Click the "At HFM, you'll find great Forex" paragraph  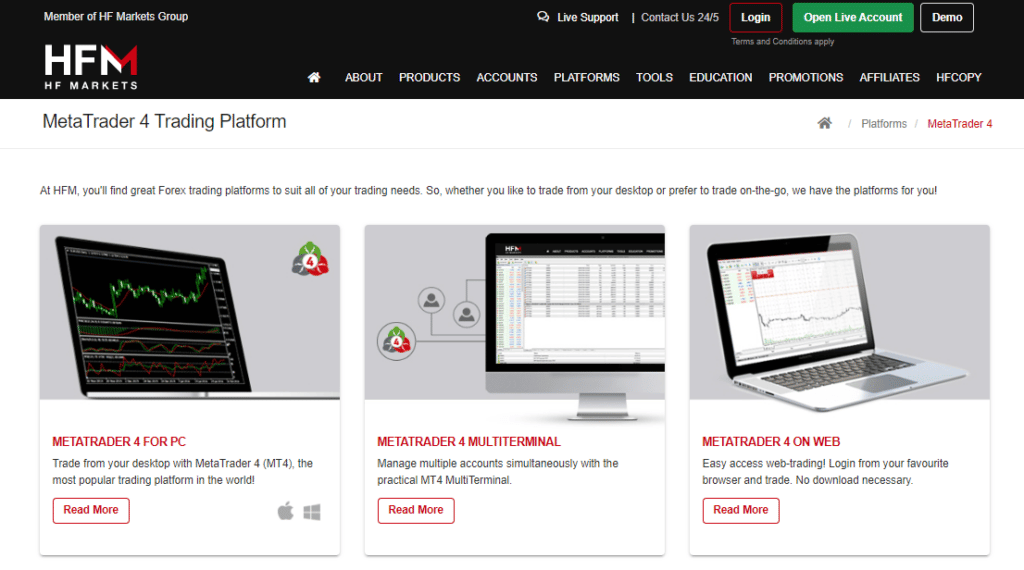tap(488, 191)
